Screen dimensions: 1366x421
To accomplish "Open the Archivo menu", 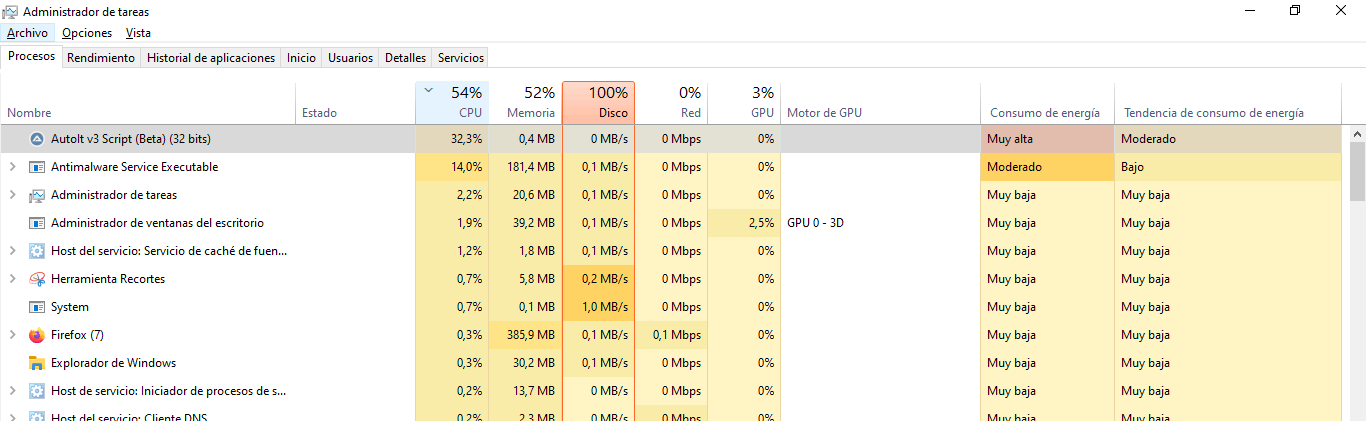I will coord(27,33).
